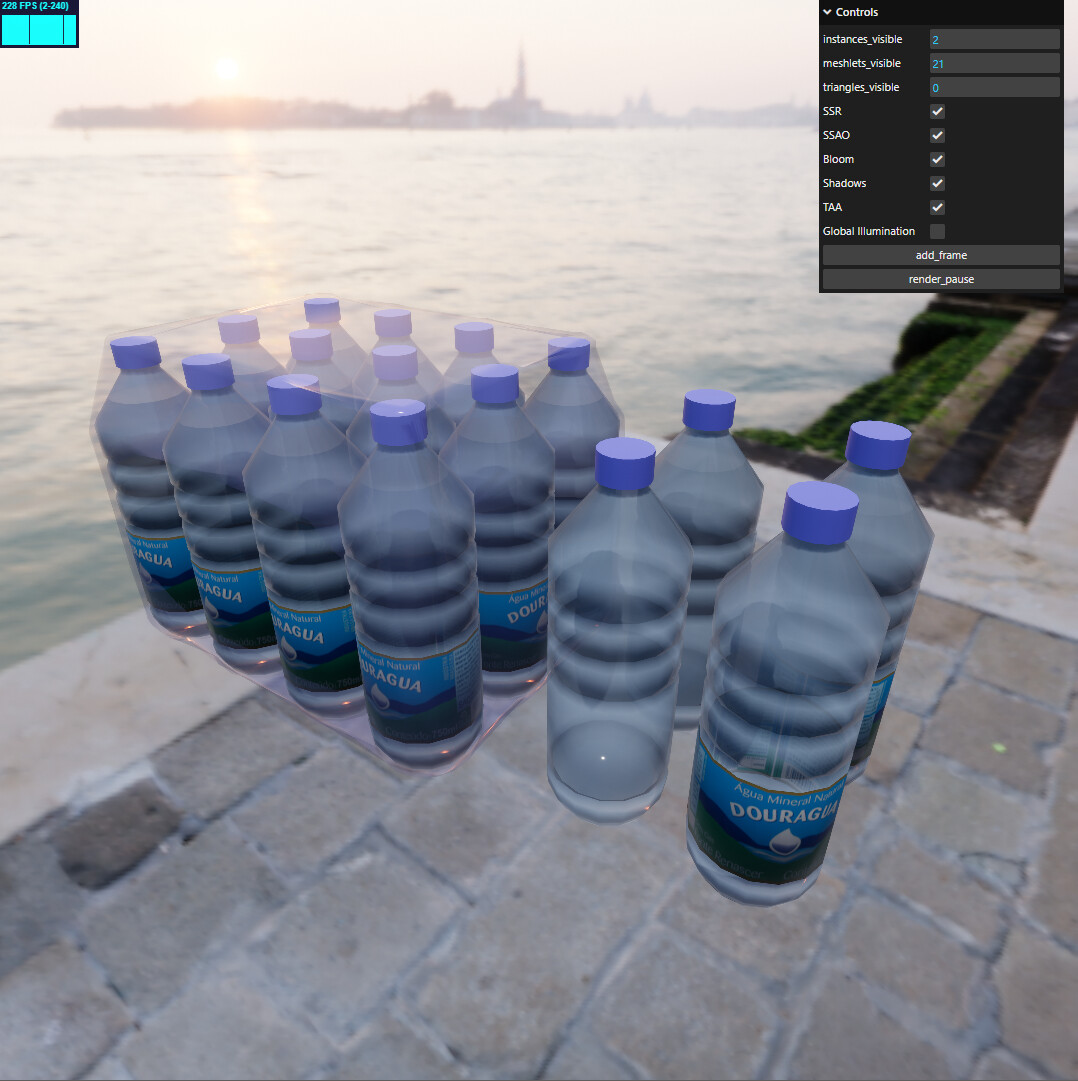Click the meshlets_visible value field
This screenshot has height=1081, width=1078.
coord(994,63)
